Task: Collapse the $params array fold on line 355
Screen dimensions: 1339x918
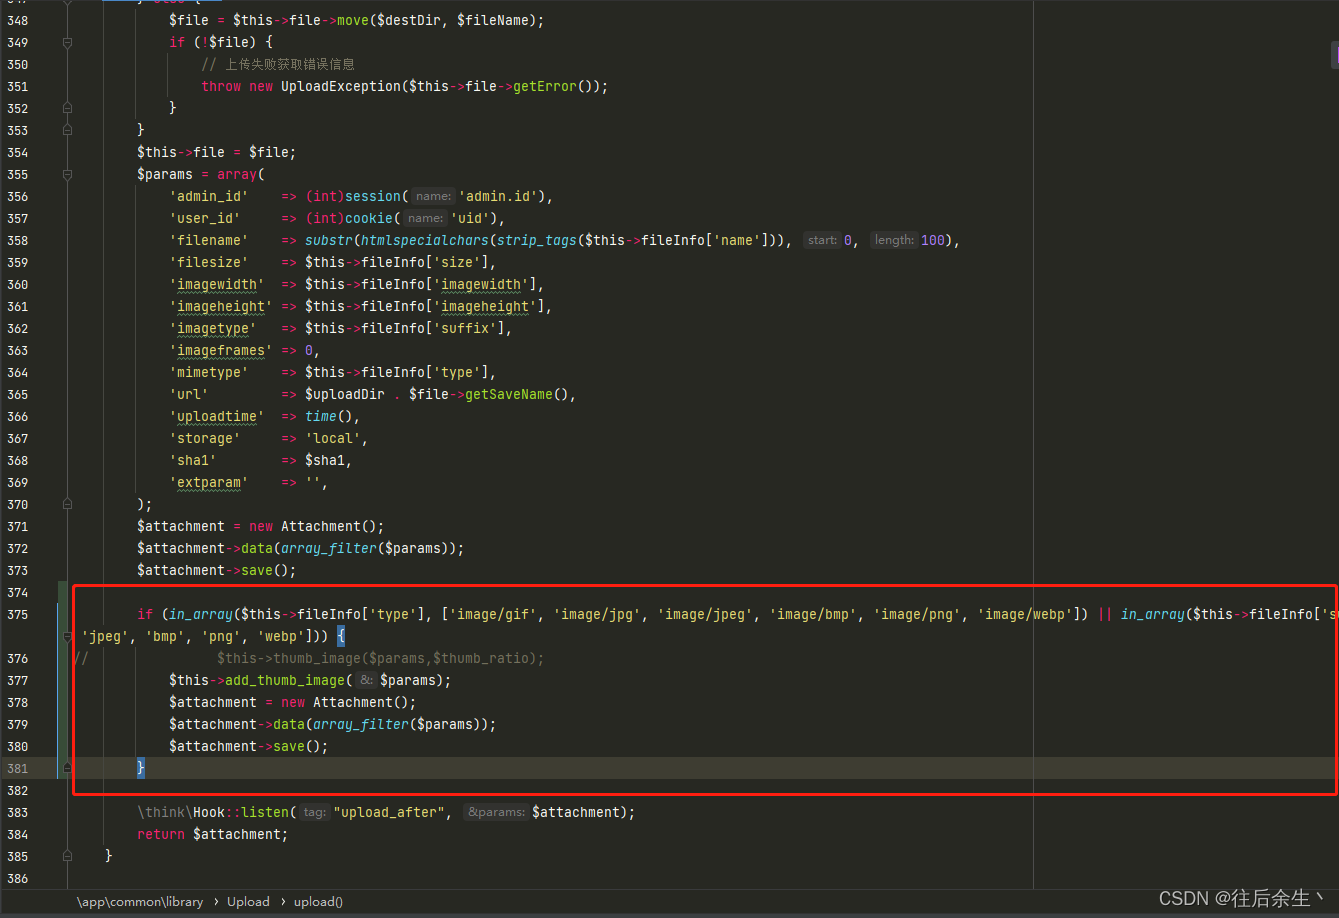Action: point(67,174)
